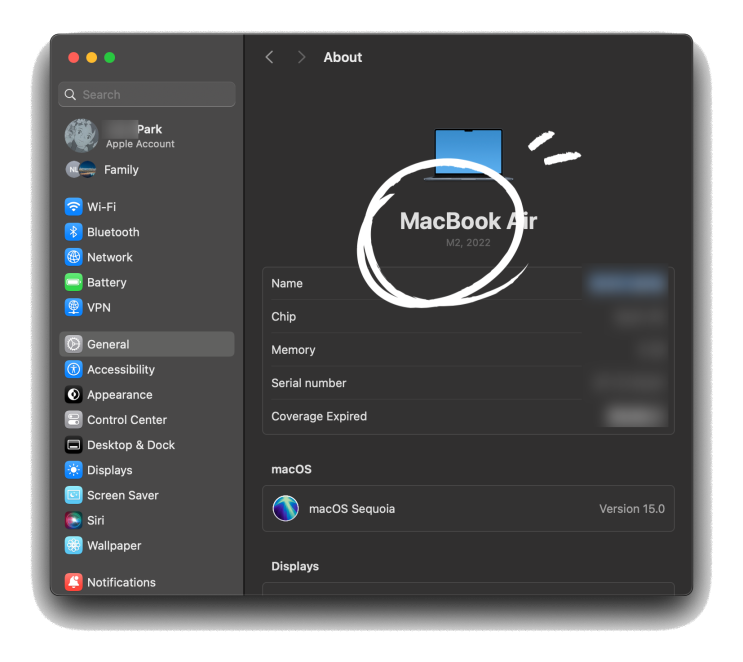
Task: Open the Wallpaper label in sidebar
Action: (x=114, y=545)
